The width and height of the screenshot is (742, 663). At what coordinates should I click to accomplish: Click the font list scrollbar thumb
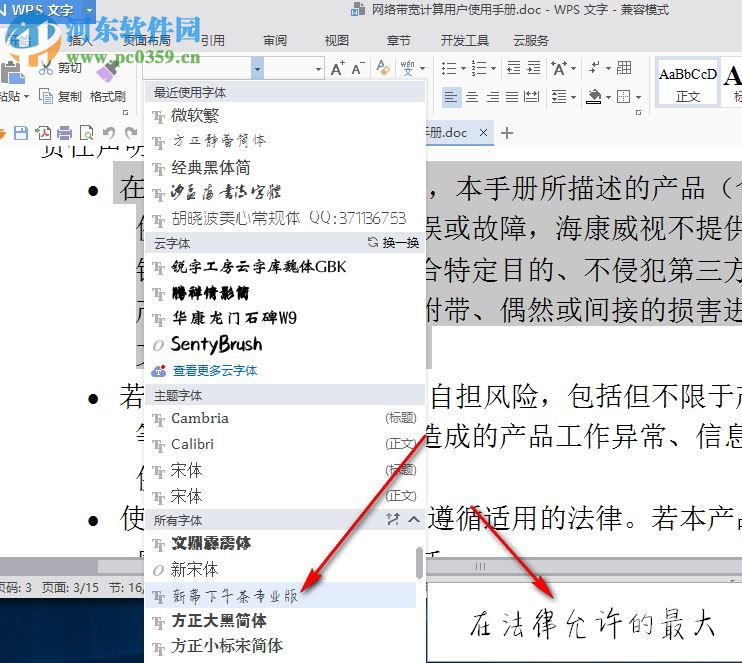tap(419, 563)
